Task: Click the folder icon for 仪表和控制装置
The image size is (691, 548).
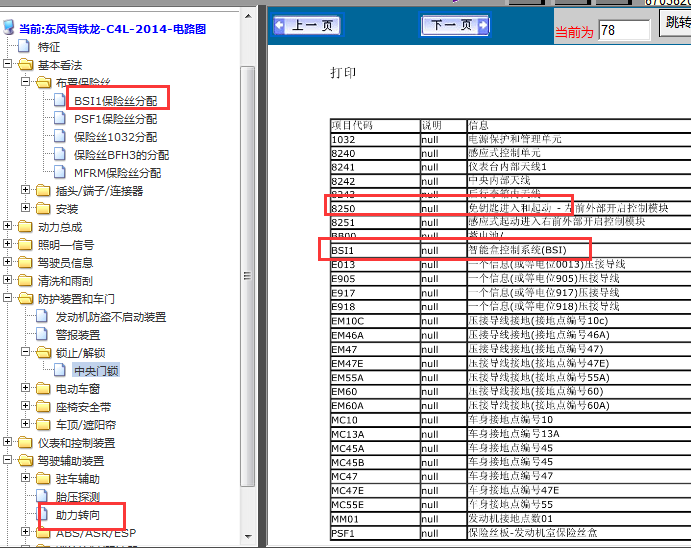Action: point(25,443)
